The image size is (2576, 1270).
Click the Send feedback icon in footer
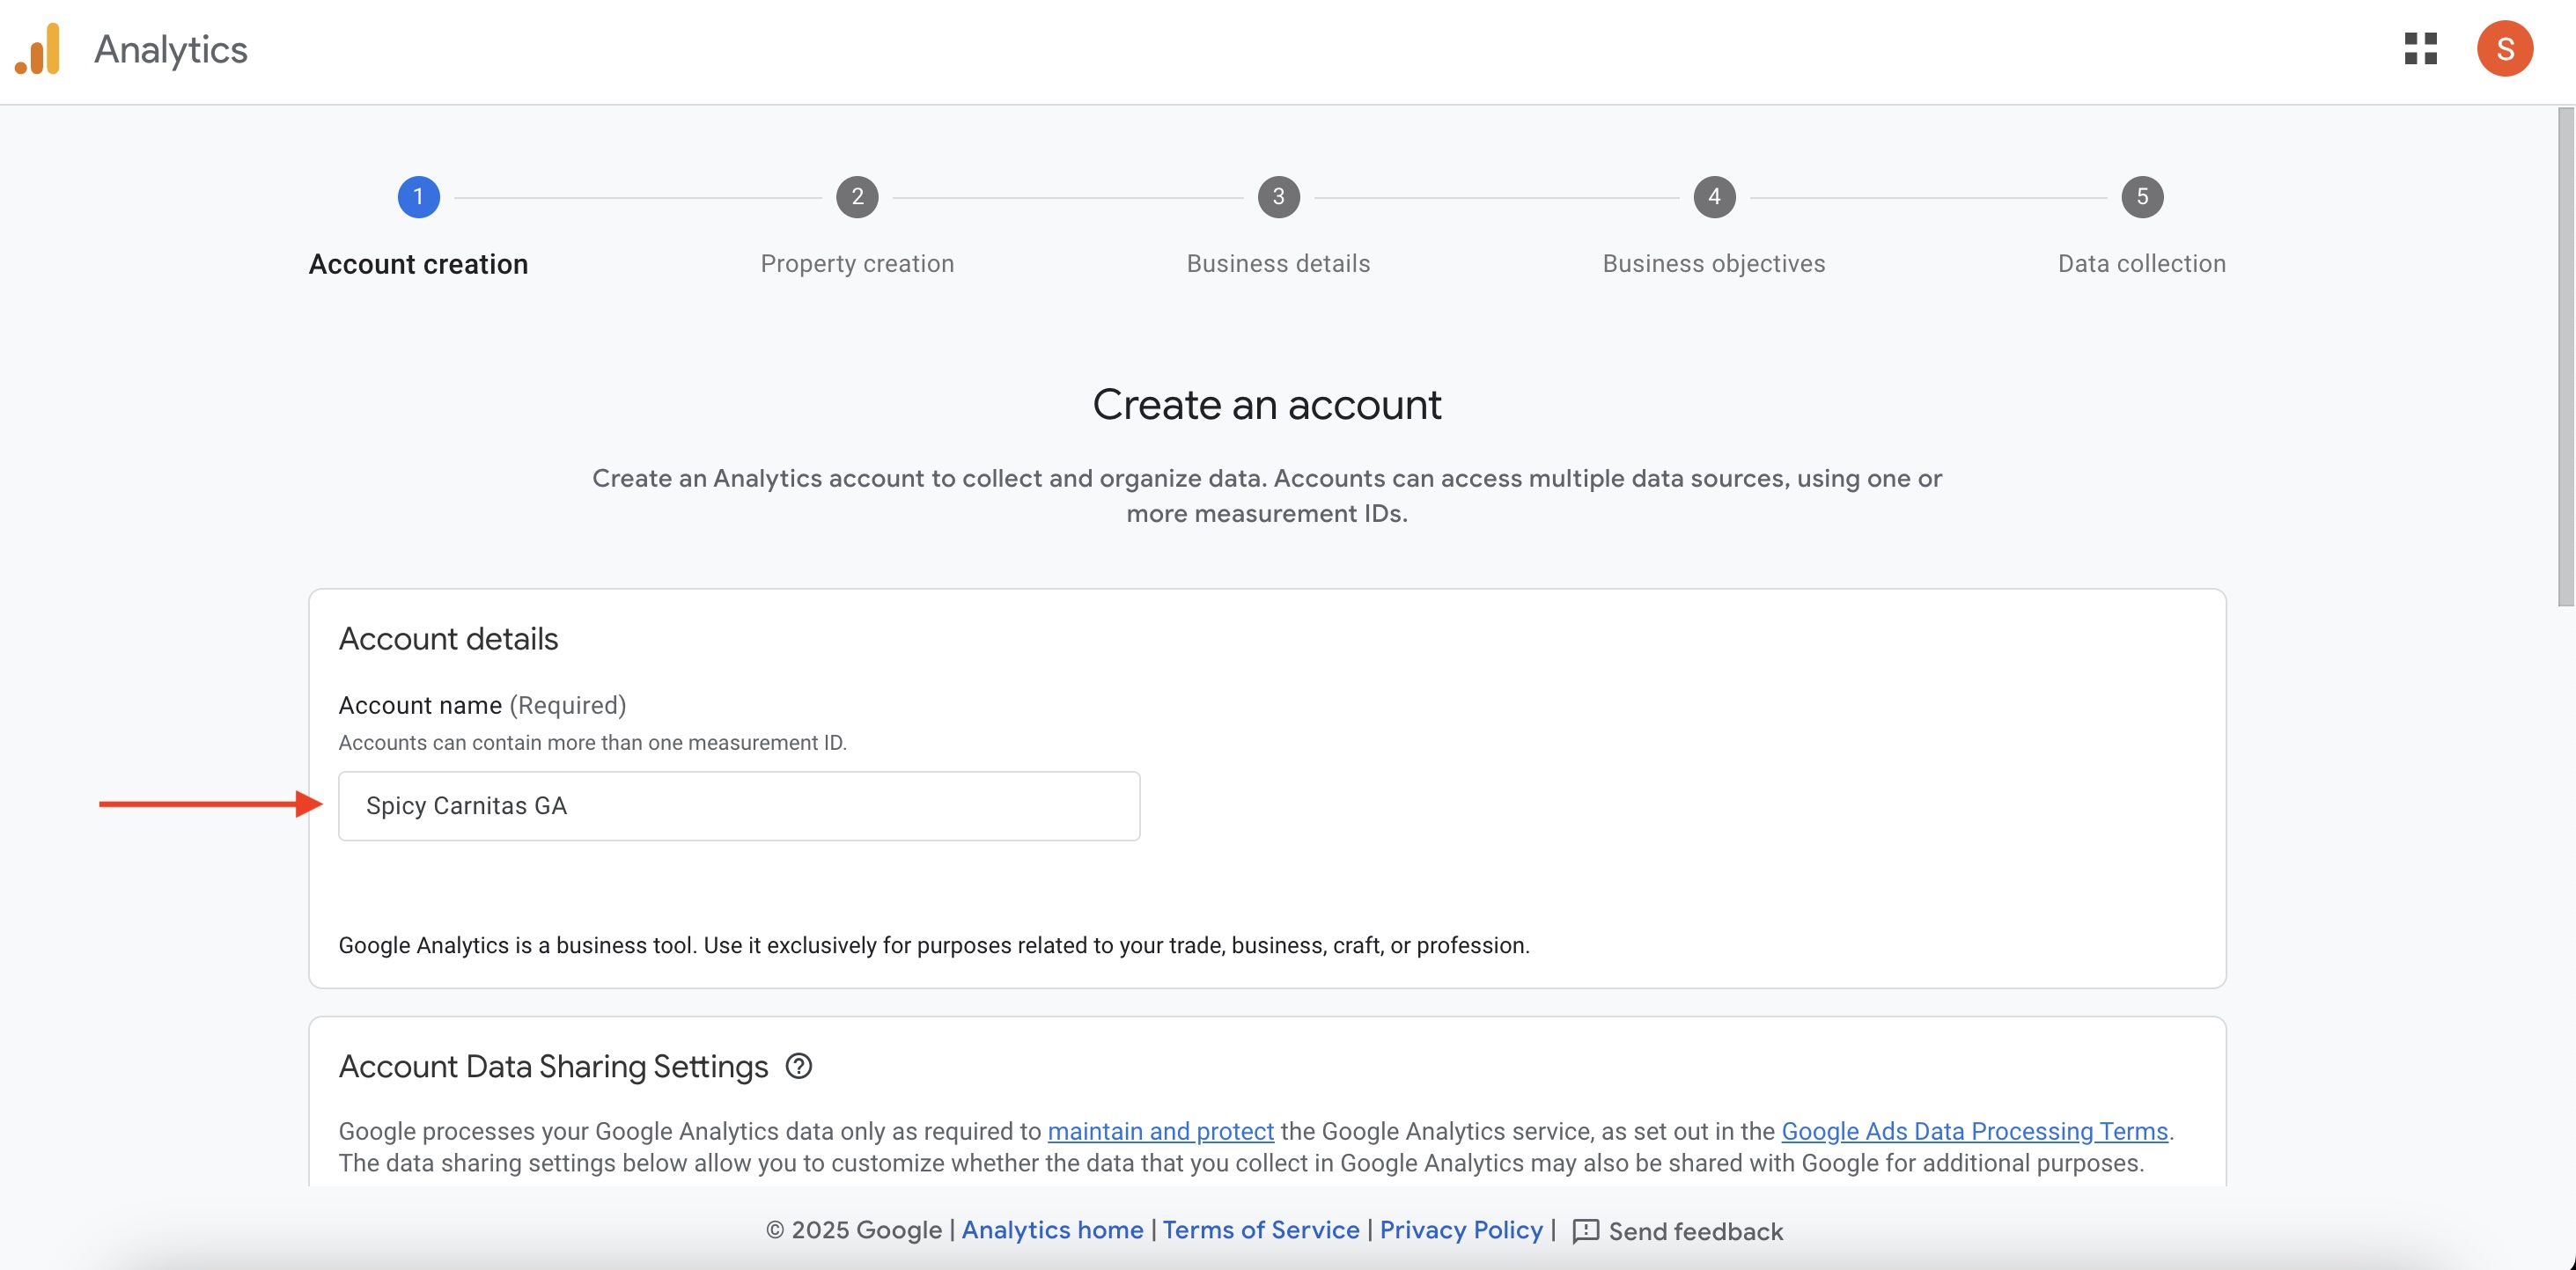pos(1585,1231)
